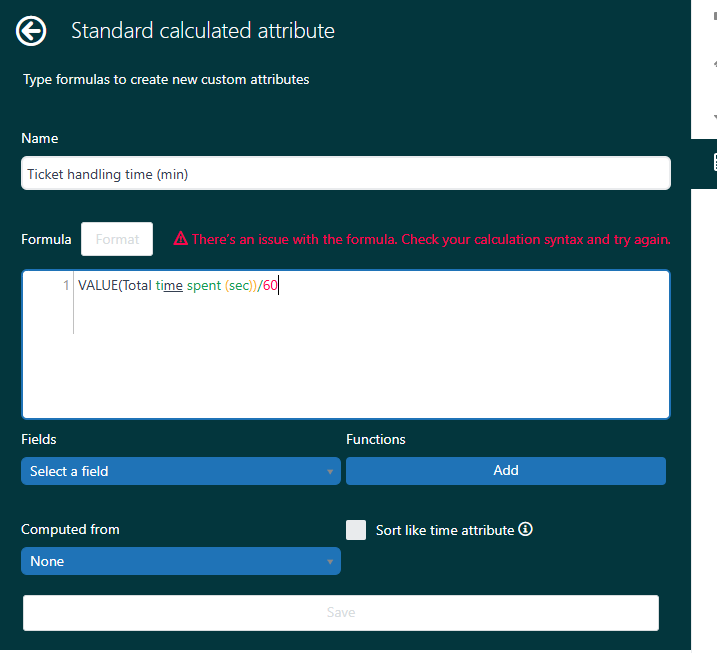Focus the Name field with Ticket handling time
Image resolution: width=717 pixels, height=653 pixels.
pos(345,173)
